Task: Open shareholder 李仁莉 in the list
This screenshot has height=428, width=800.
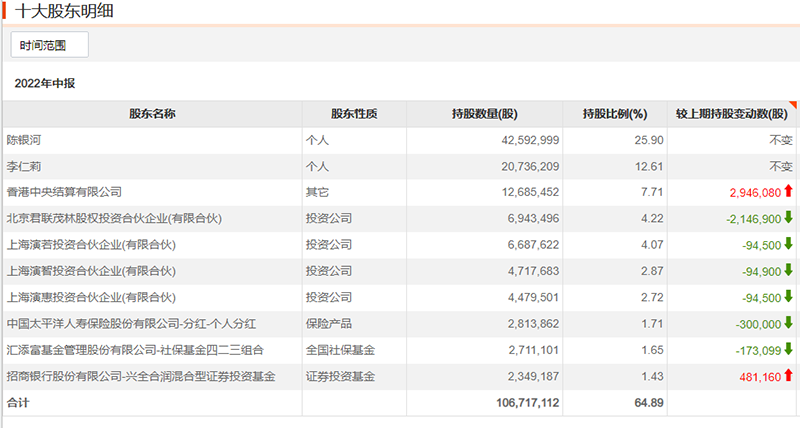Action: coord(26,166)
